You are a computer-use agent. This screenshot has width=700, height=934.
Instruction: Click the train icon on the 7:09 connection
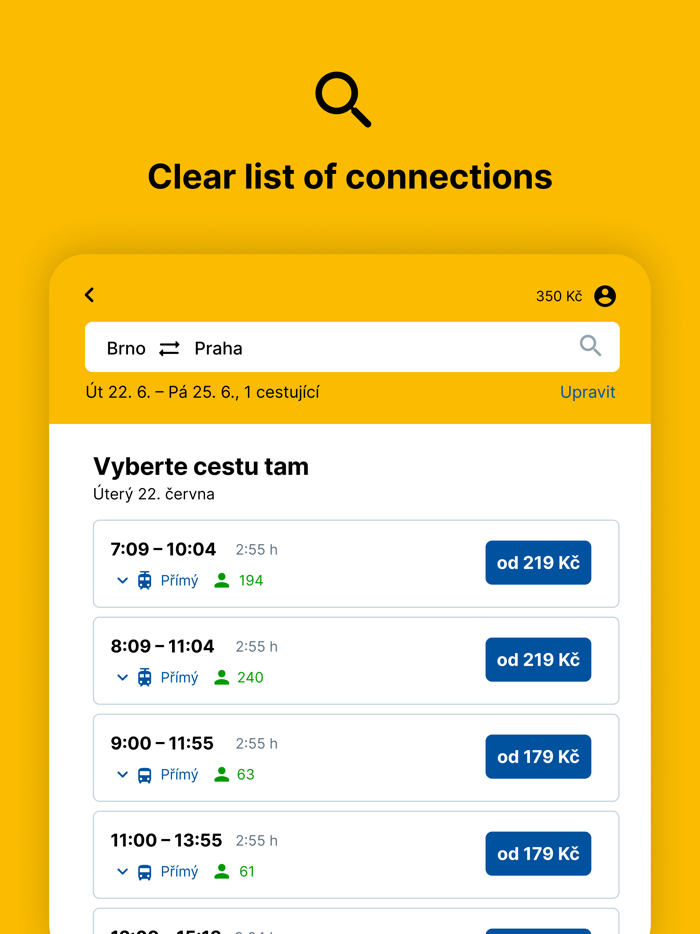143,580
